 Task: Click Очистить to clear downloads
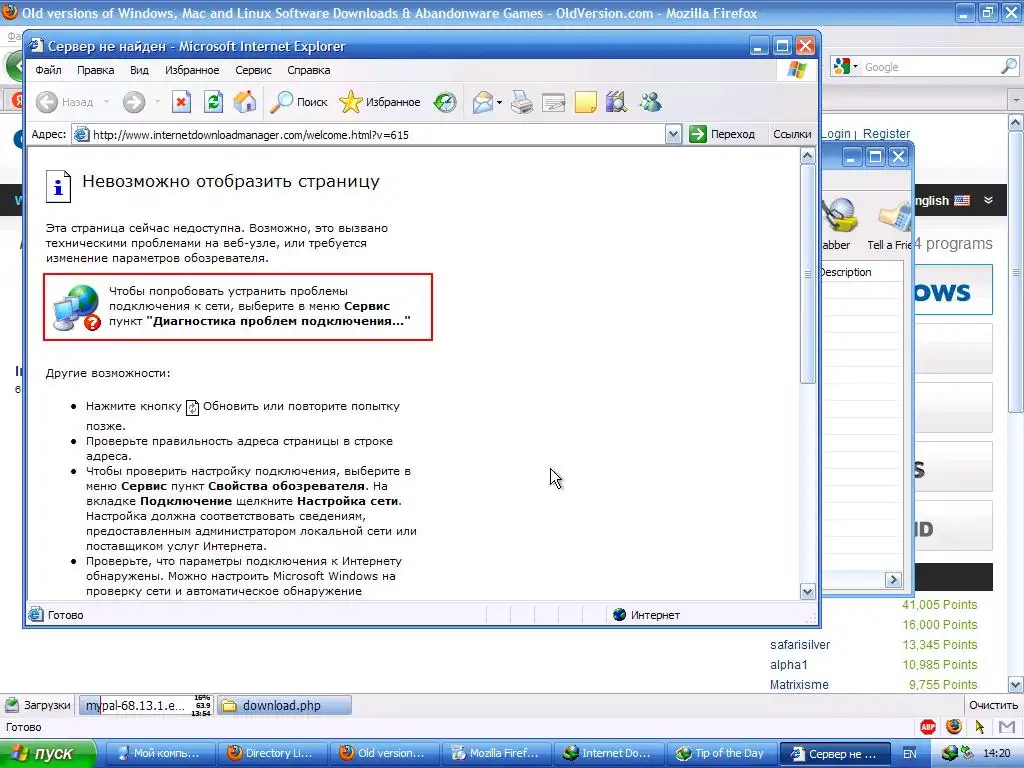point(993,705)
